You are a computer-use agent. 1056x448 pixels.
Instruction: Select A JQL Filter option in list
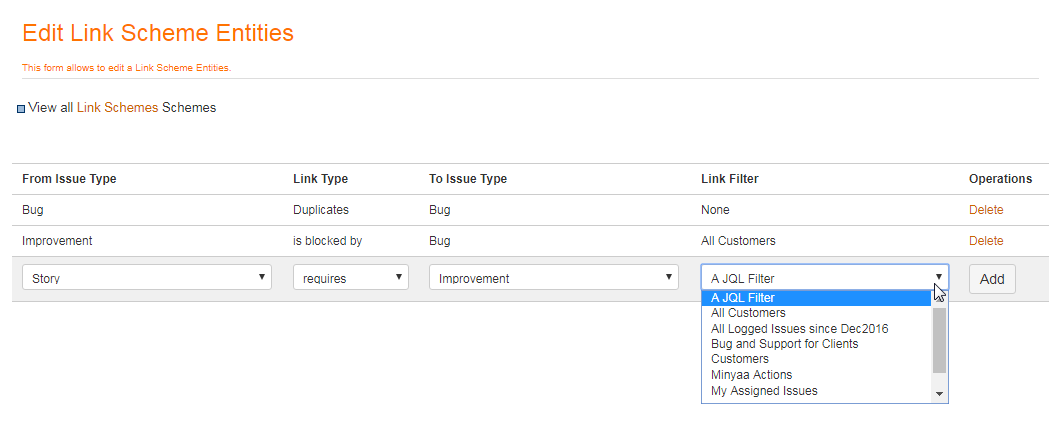pyautogui.click(x=816, y=298)
